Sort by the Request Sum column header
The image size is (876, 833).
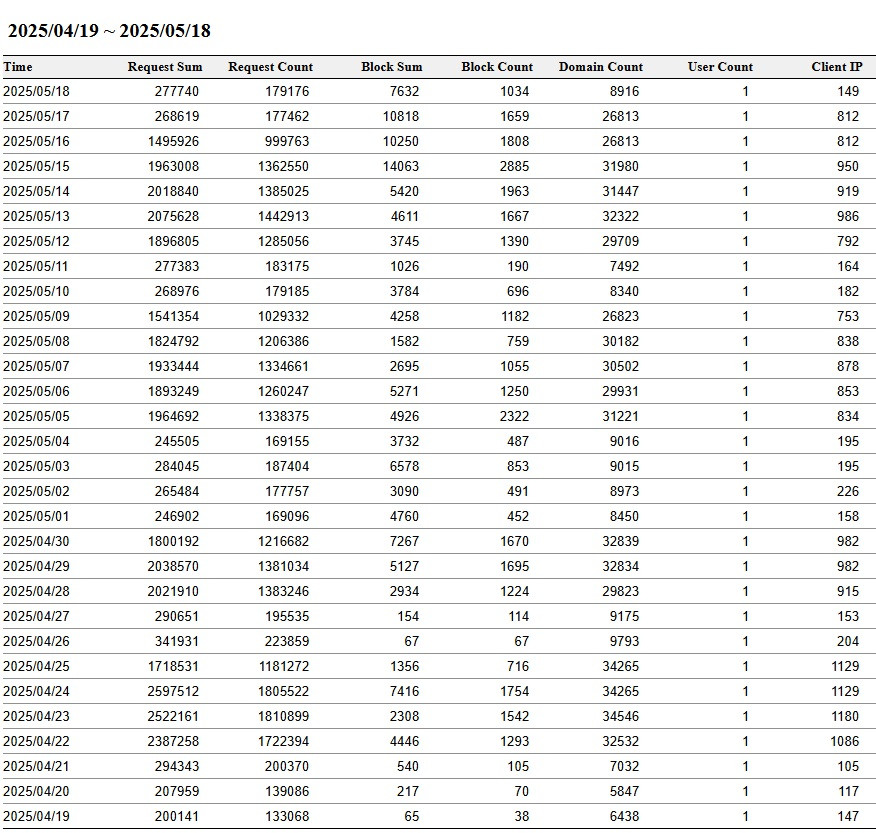pyautogui.click(x=165, y=67)
